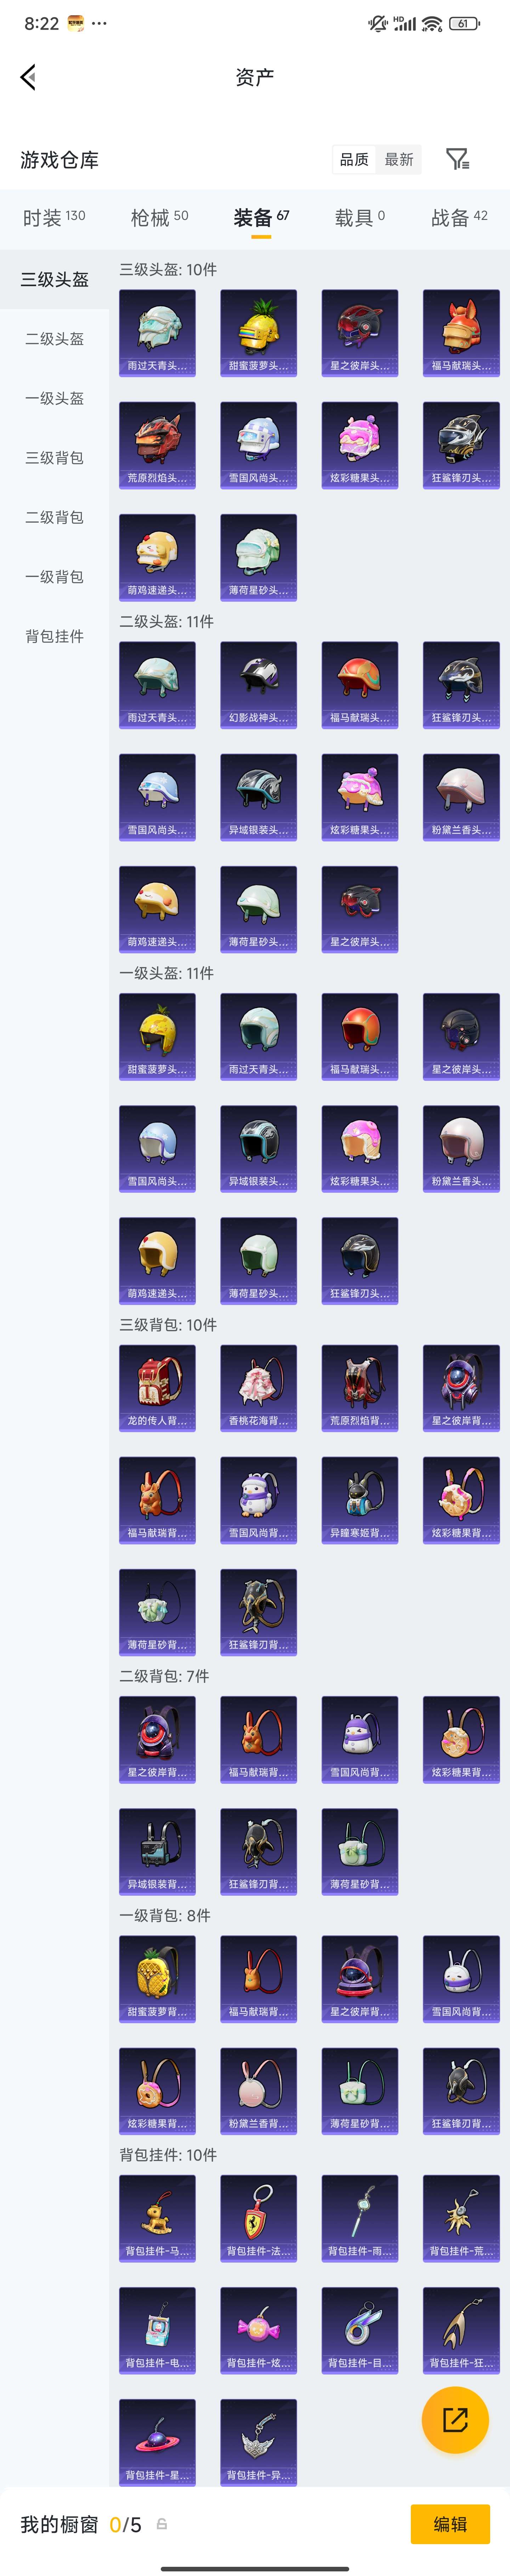Tap the orange share floating button
Screen dimensions: 510x2576
click(x=455, y=2419)
